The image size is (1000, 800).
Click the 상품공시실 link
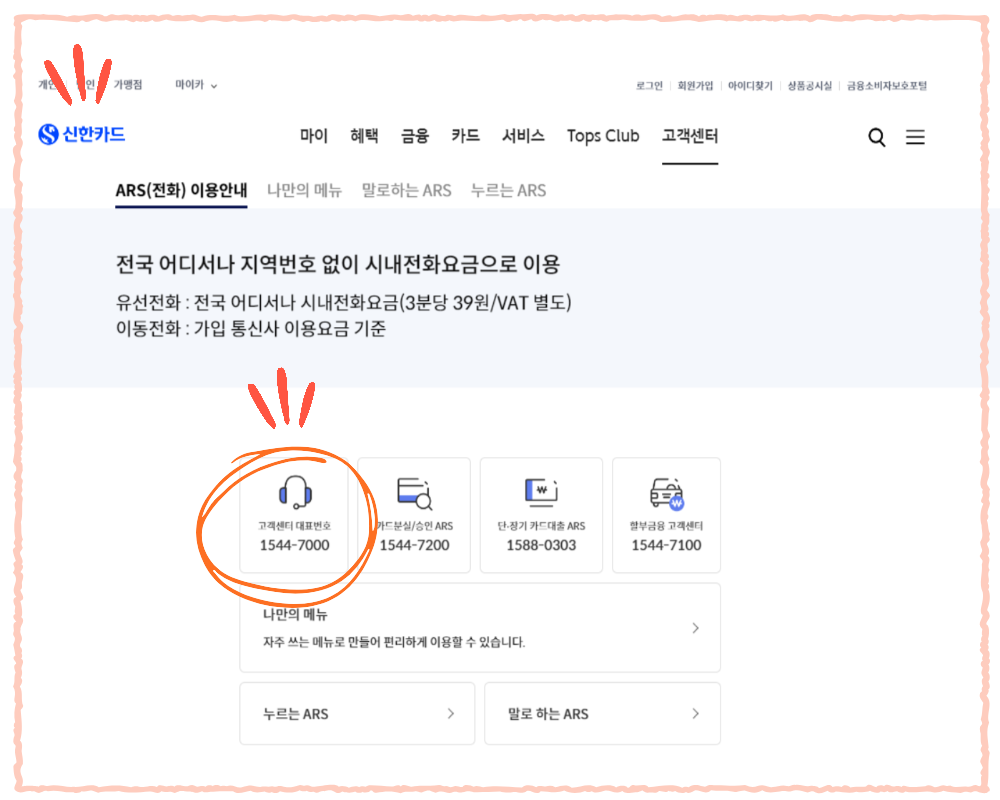(x=809, y=85)
